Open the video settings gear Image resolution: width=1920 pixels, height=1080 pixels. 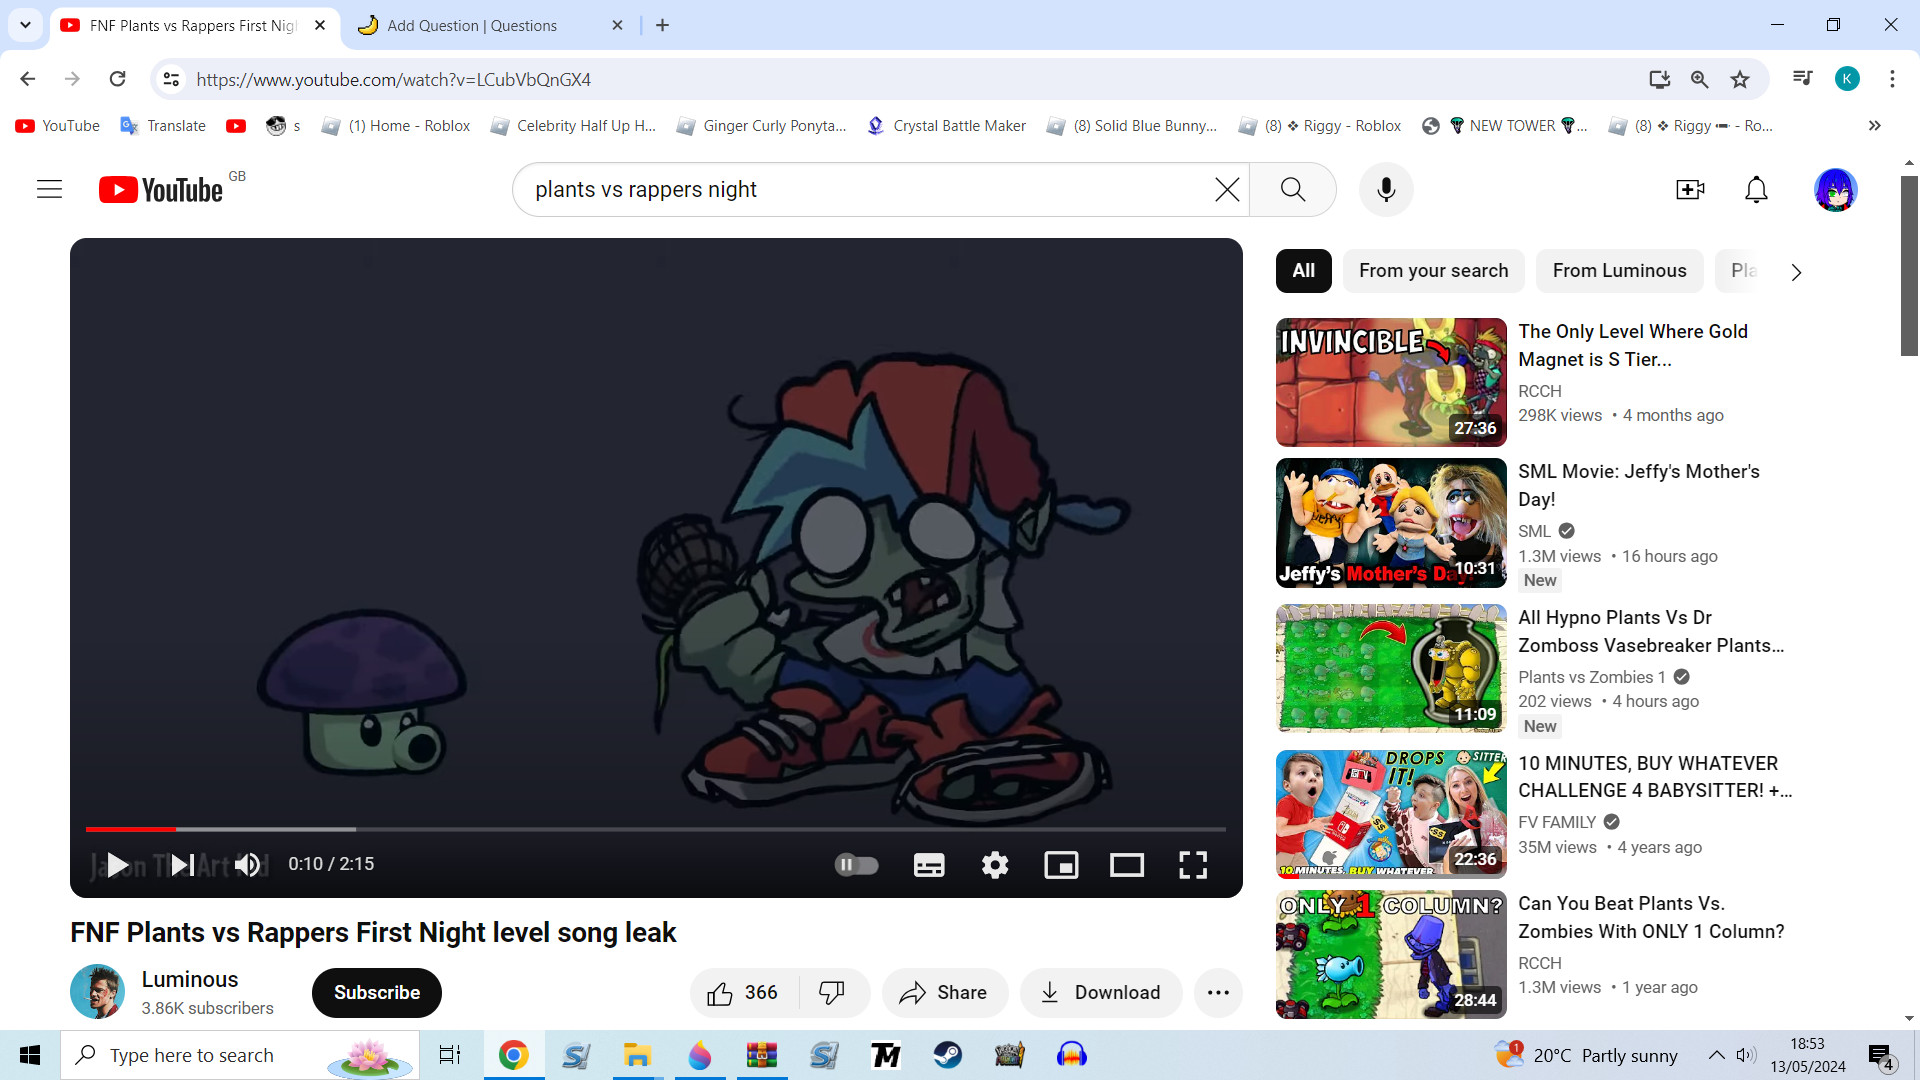[995, 865]
